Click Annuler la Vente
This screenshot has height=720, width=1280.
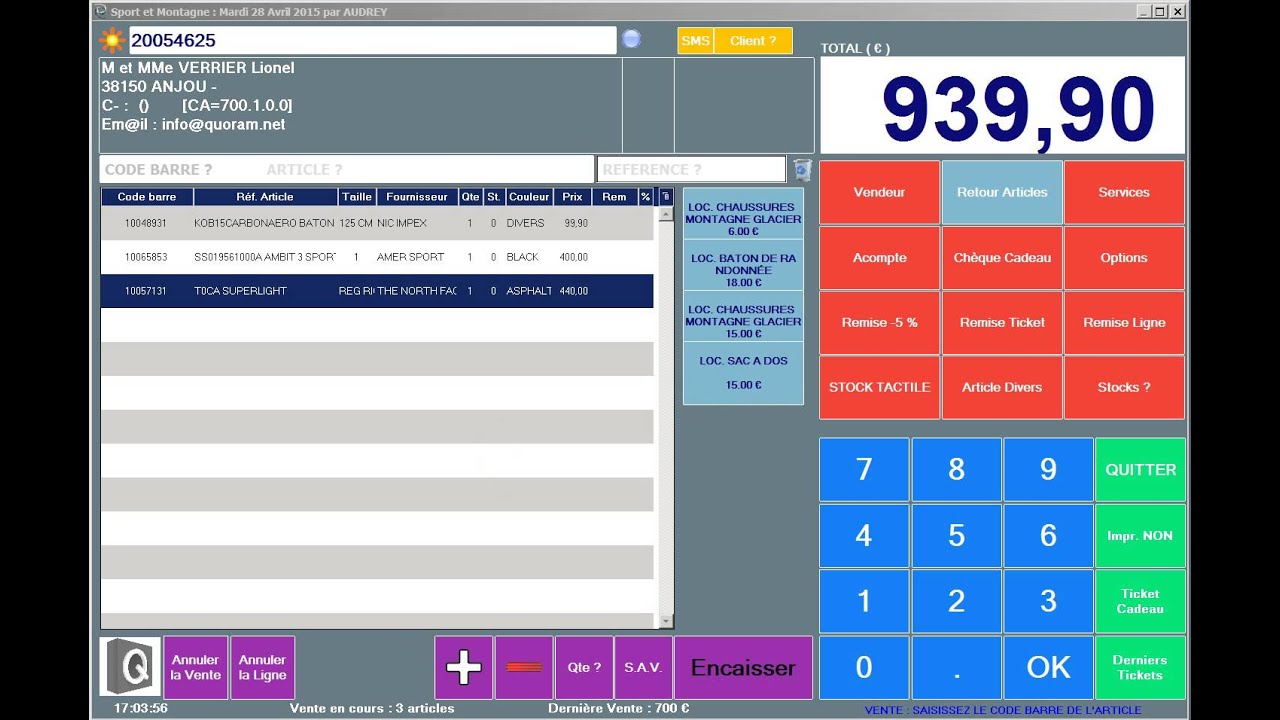[195, 667]
